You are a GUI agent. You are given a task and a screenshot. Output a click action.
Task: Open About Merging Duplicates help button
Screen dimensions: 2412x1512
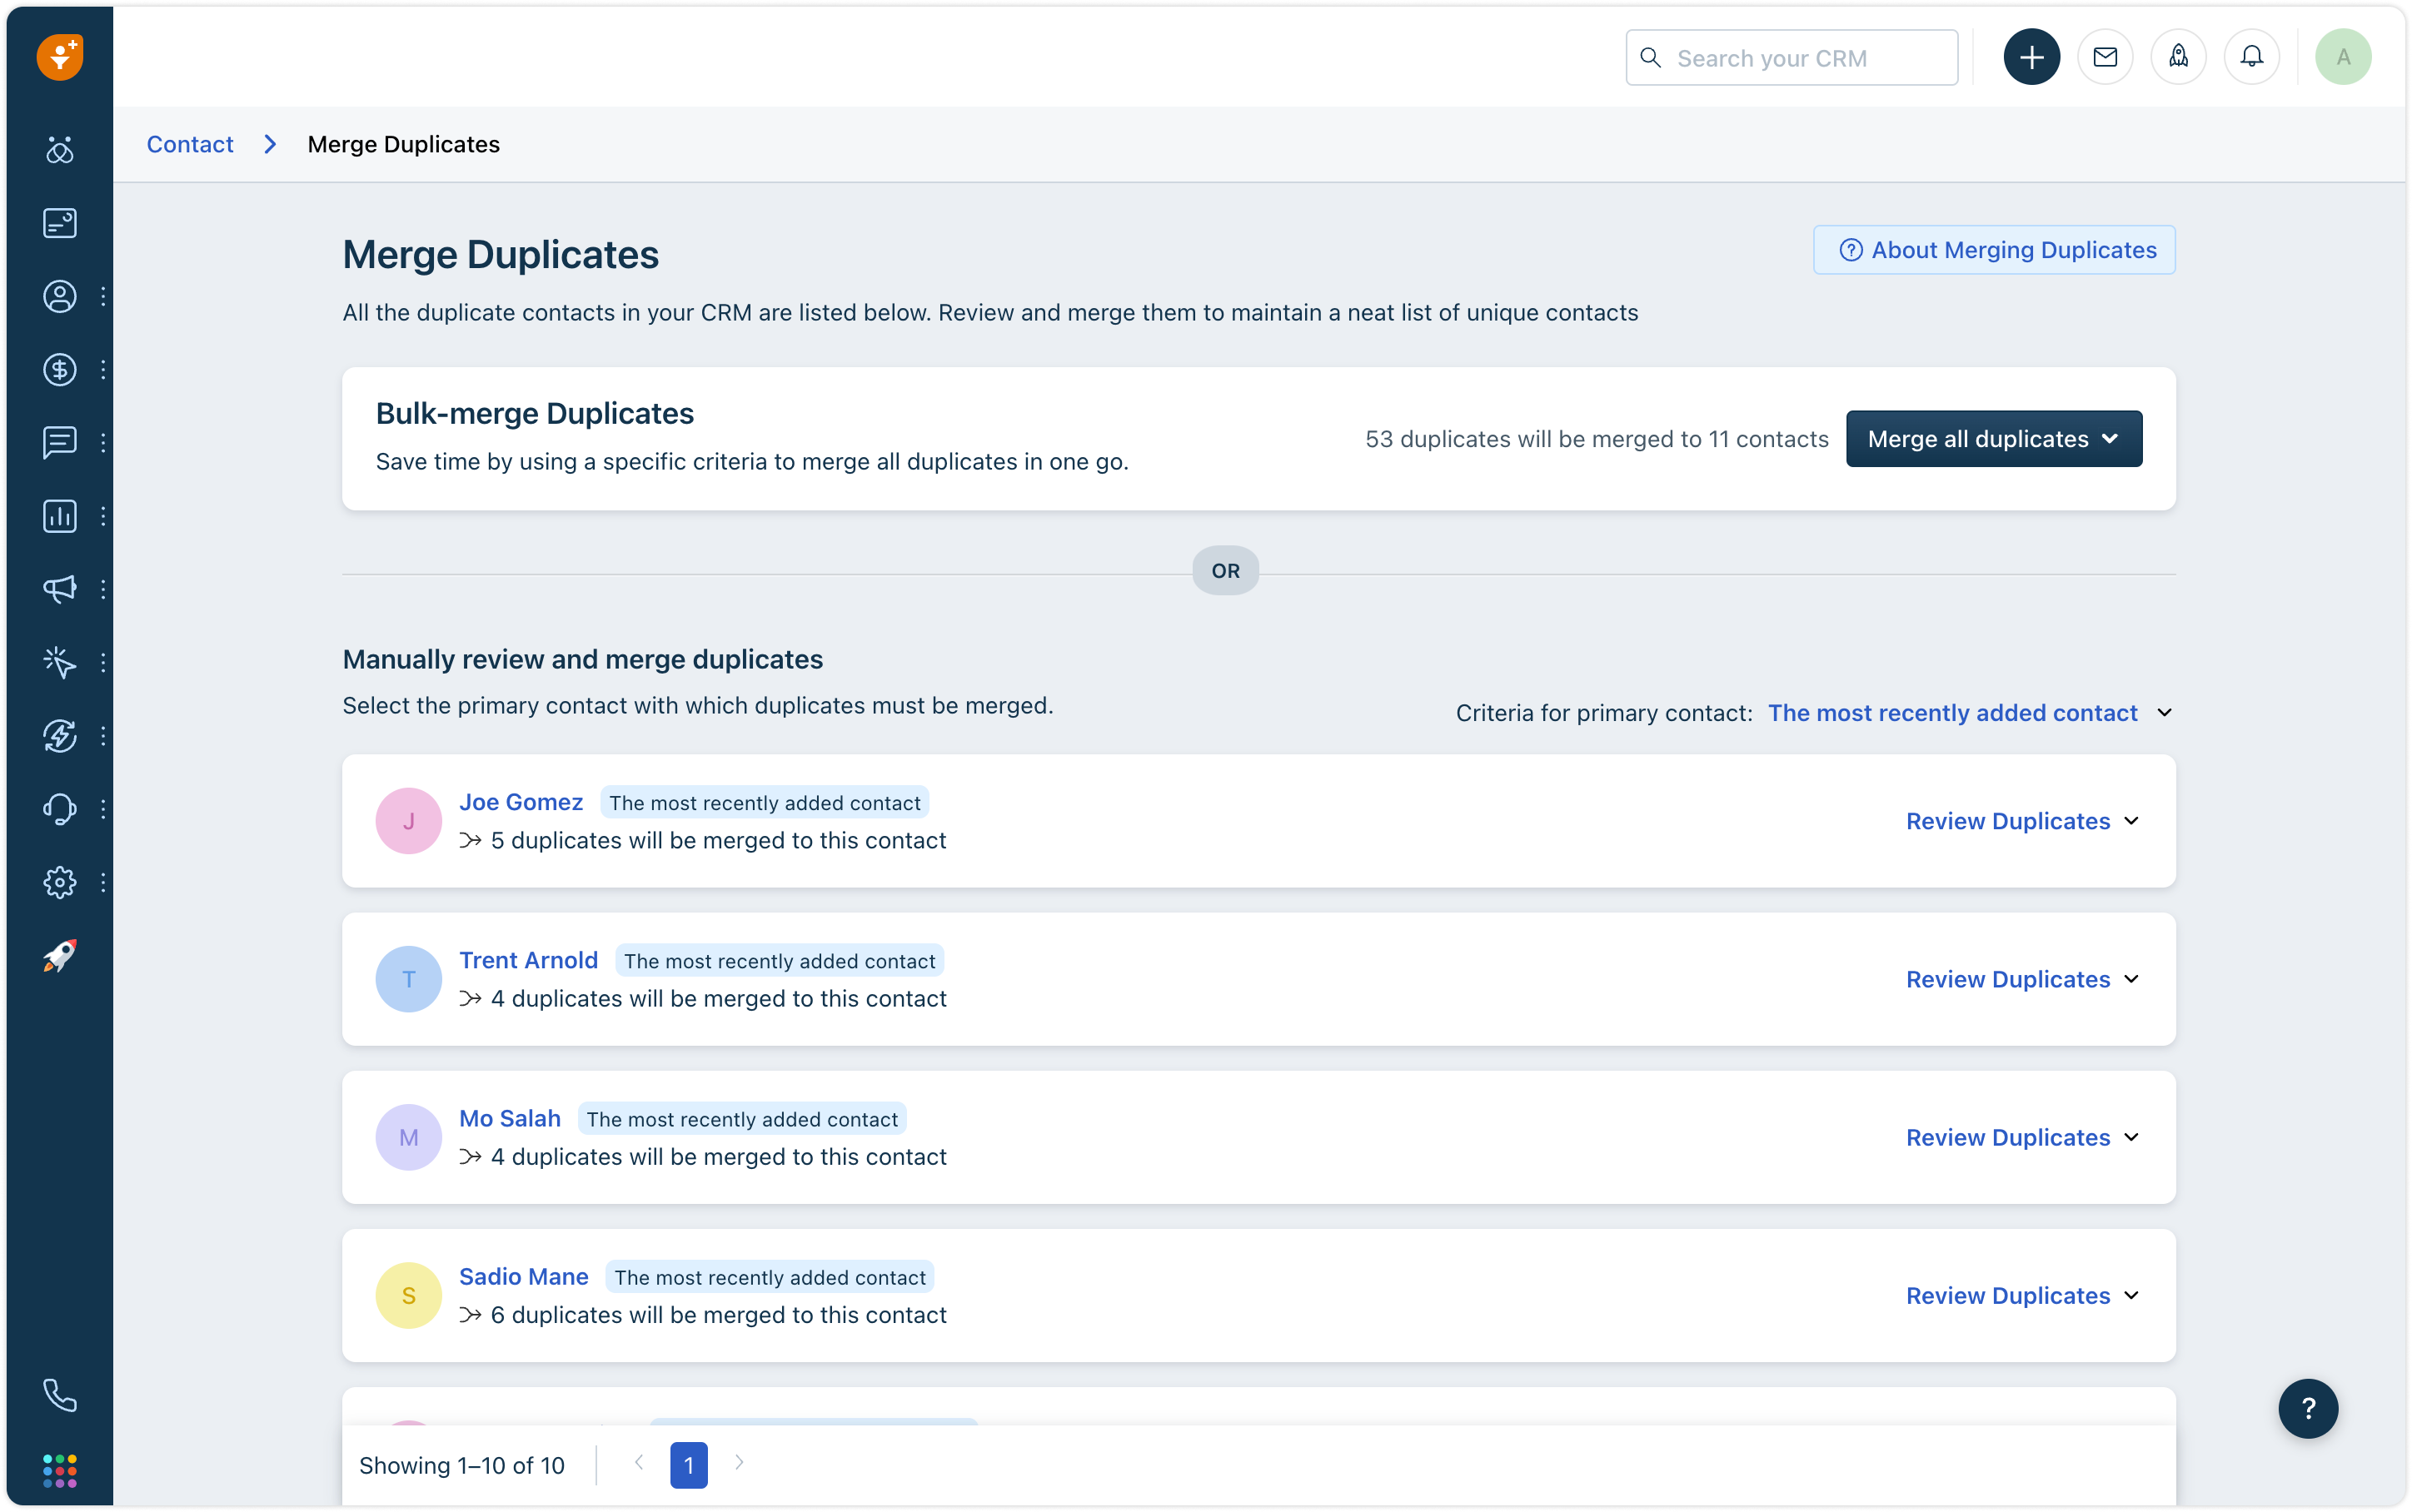1994,250
